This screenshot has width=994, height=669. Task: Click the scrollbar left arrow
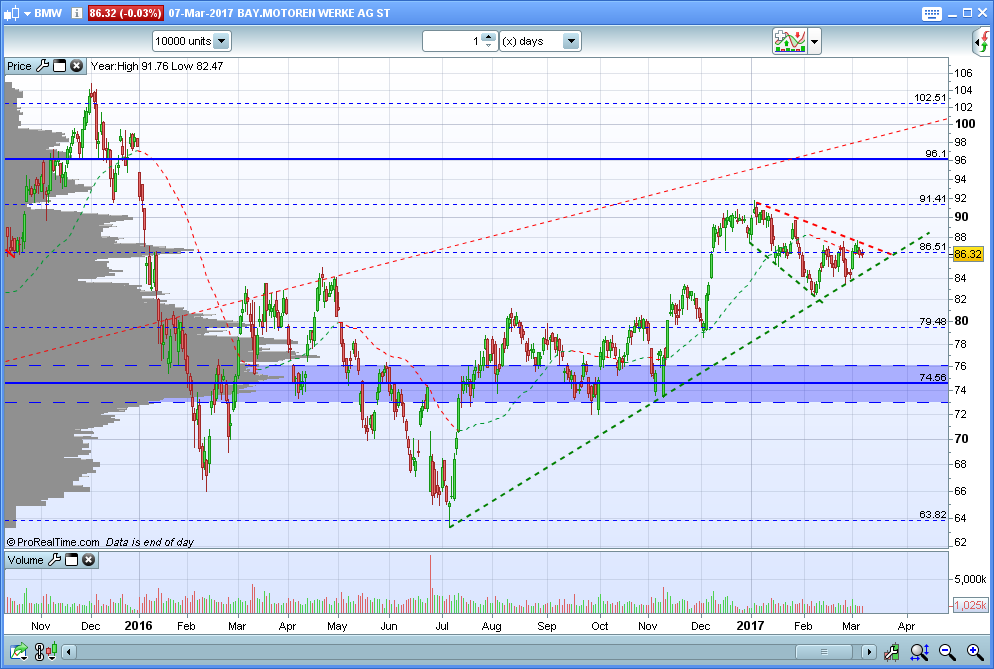68,652
